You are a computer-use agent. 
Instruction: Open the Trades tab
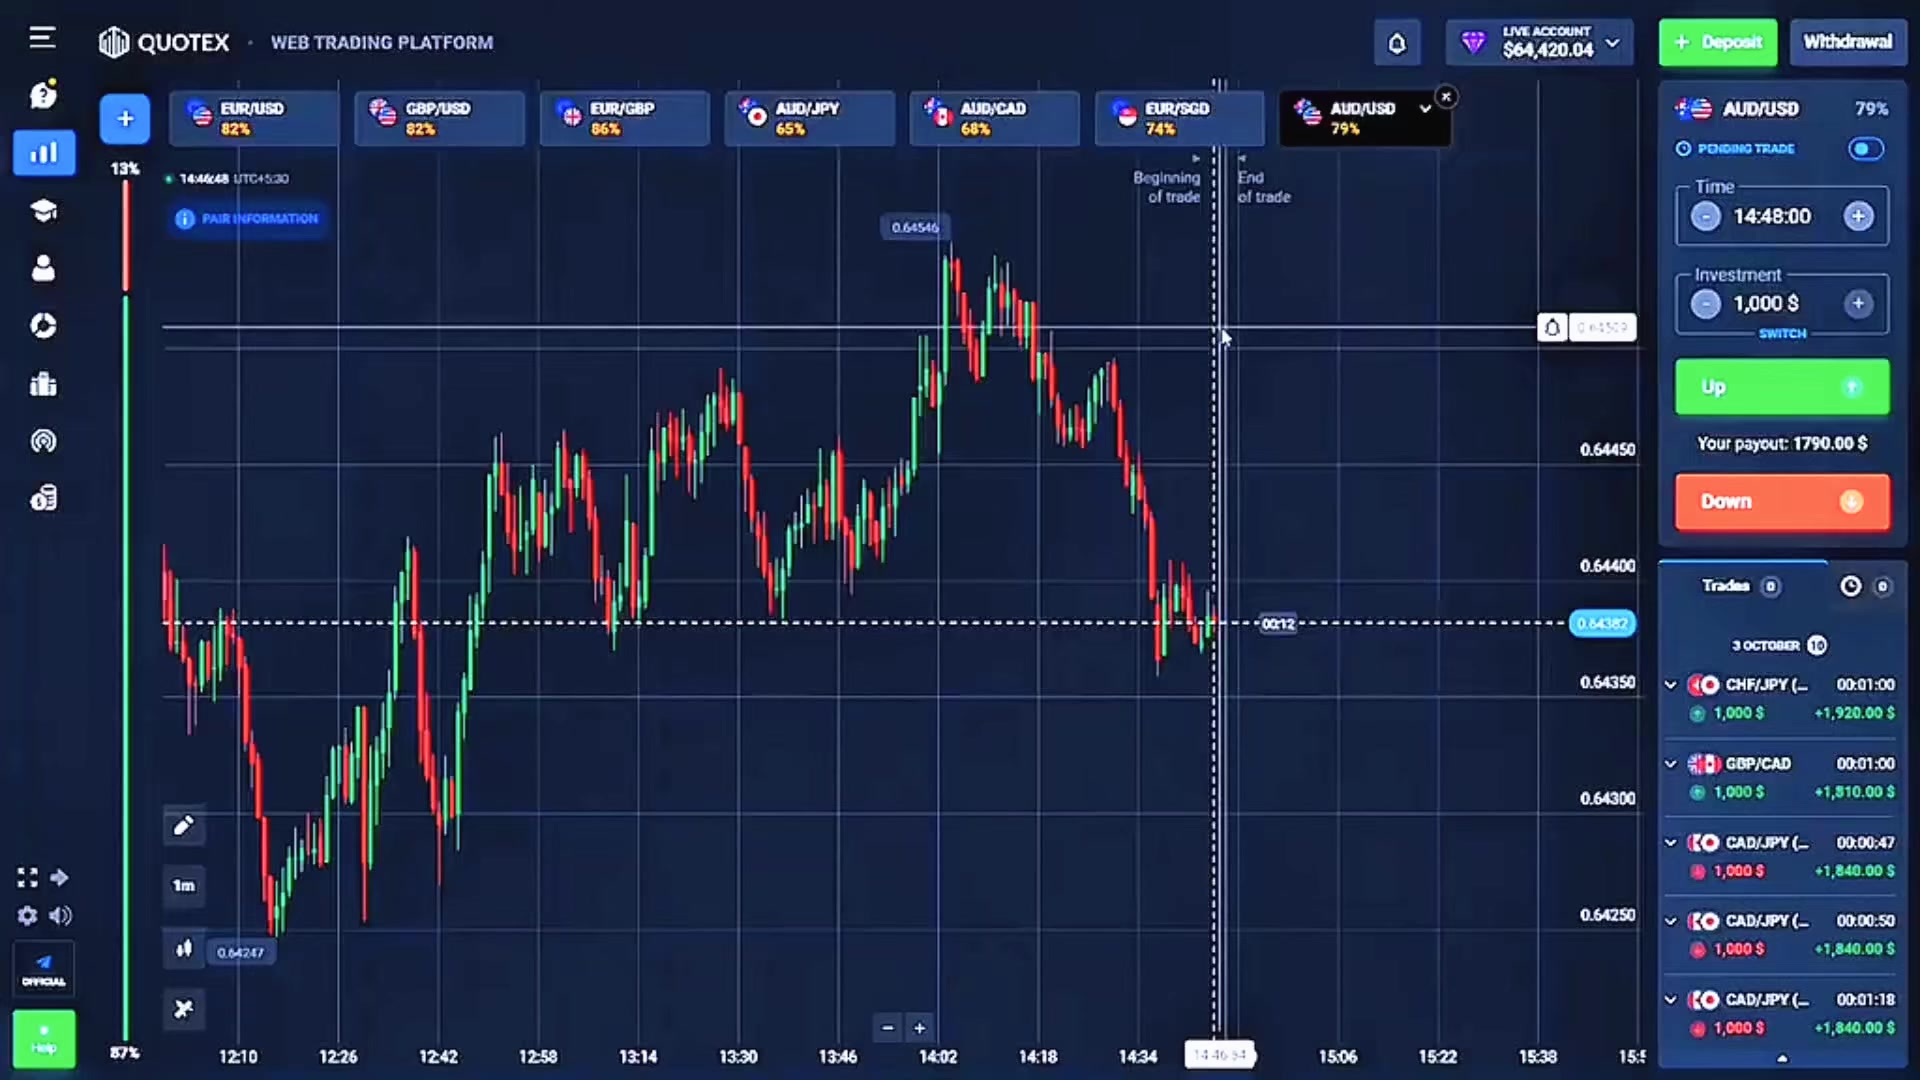click(1741, 586)
